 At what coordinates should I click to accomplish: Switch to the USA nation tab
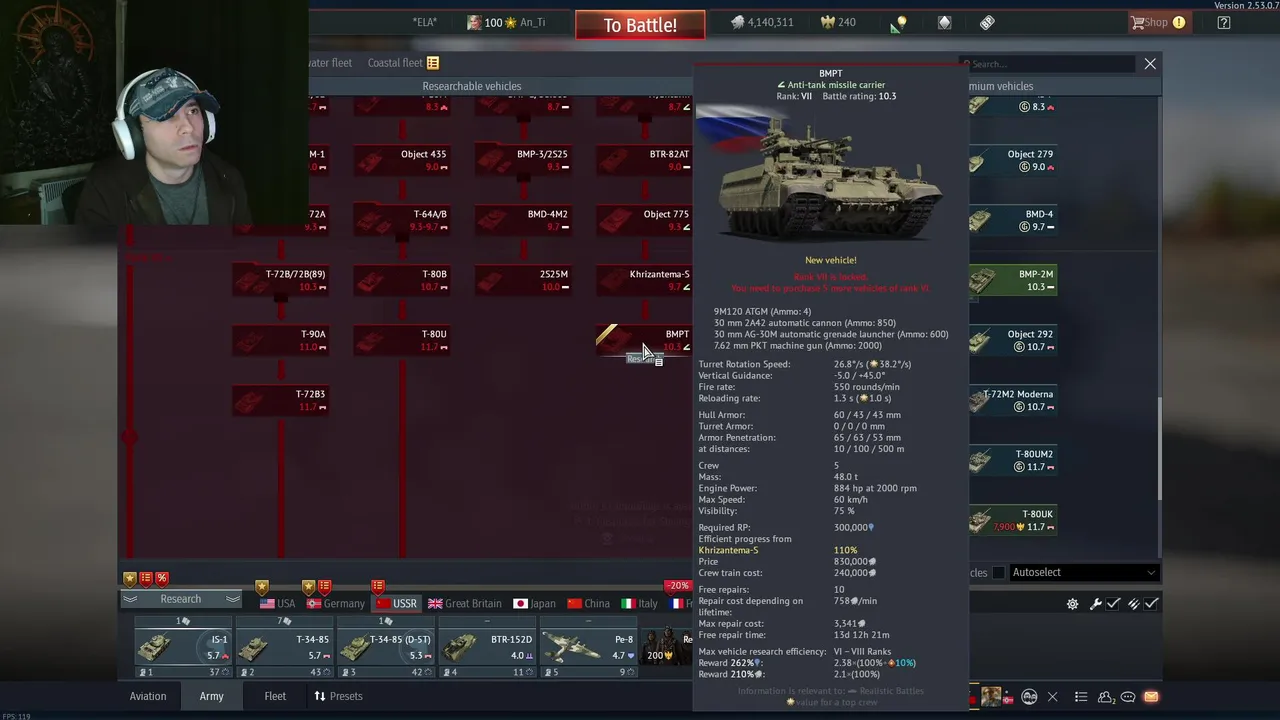point(277,603)
